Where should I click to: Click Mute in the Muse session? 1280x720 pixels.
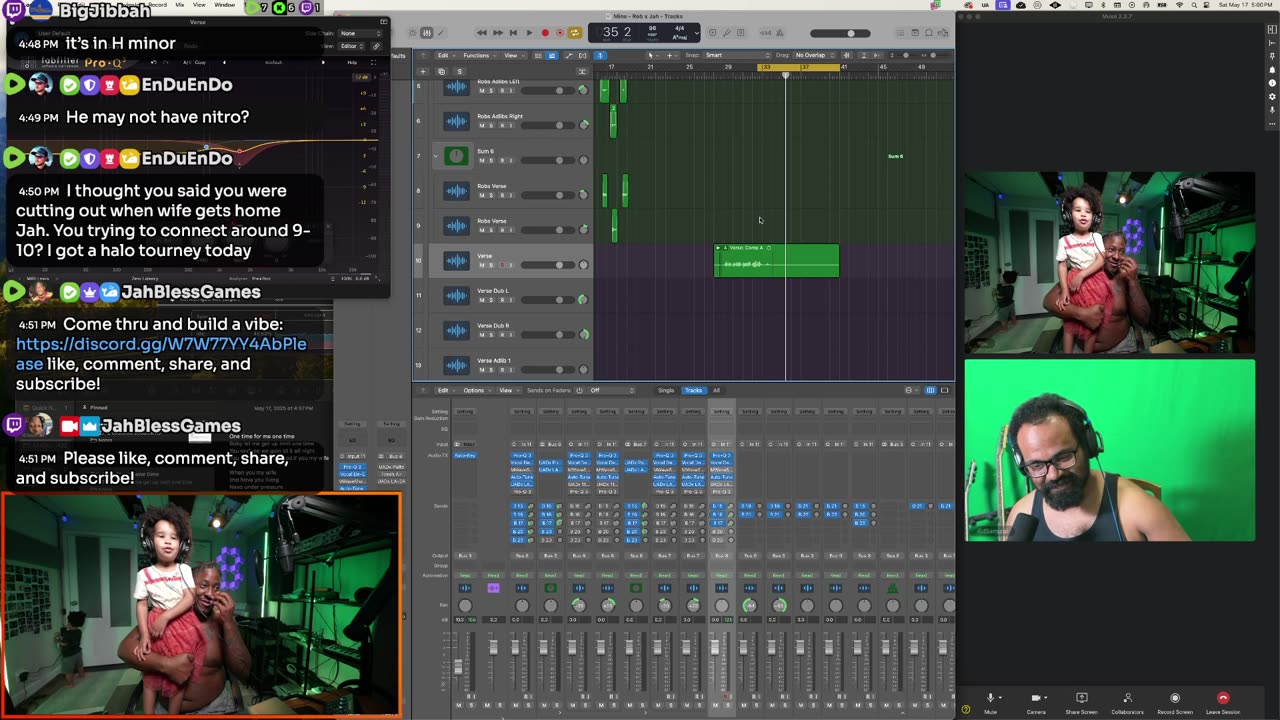(991, 702)
